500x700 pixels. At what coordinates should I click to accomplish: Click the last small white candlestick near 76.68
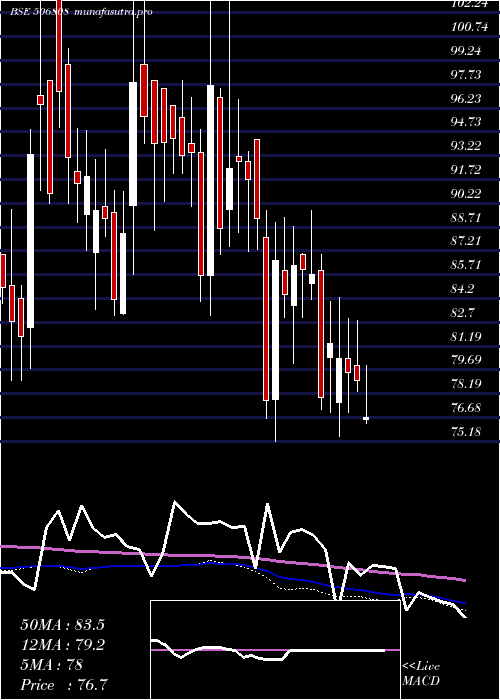[366, 418]
